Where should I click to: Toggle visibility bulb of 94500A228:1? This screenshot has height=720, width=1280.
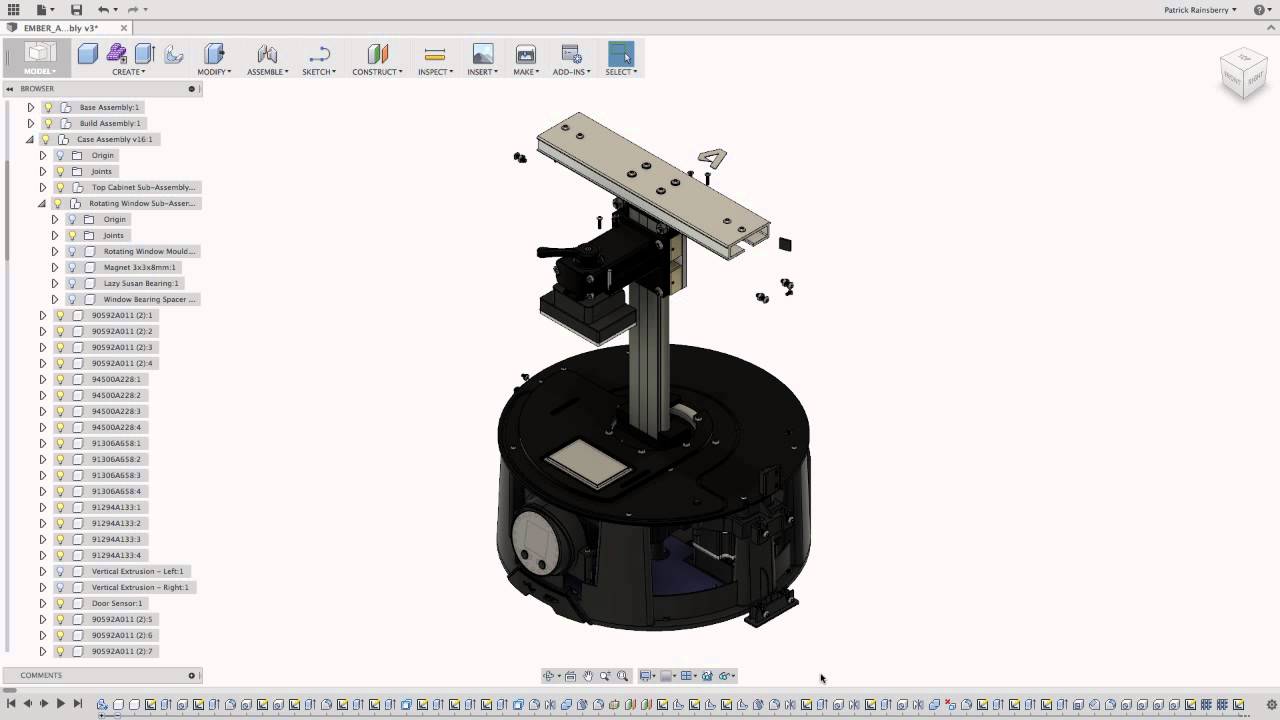point(59,379)
